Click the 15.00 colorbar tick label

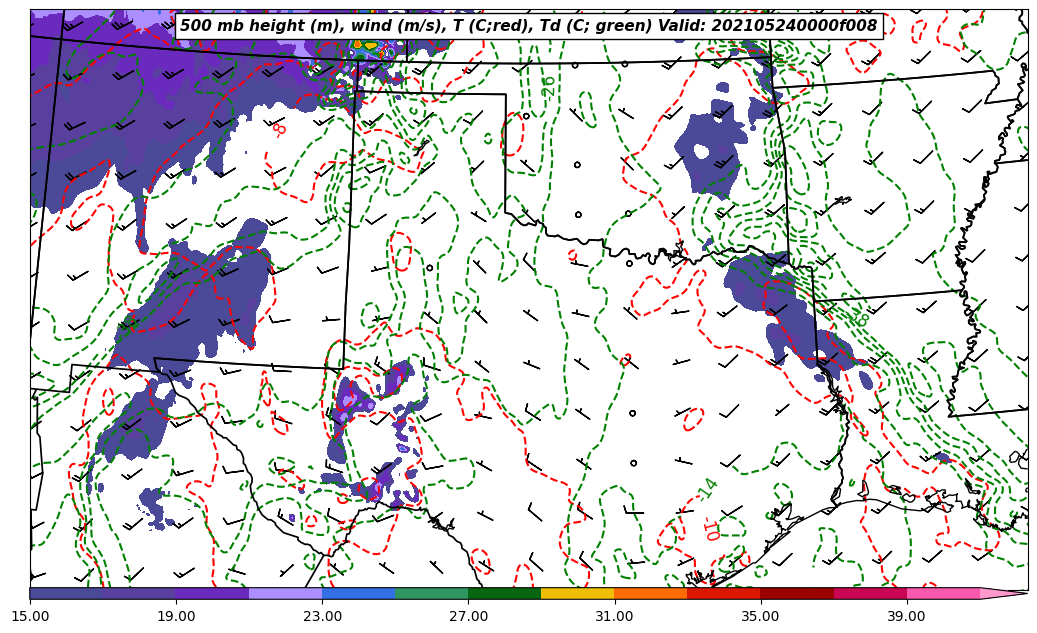tap(30, 616)
